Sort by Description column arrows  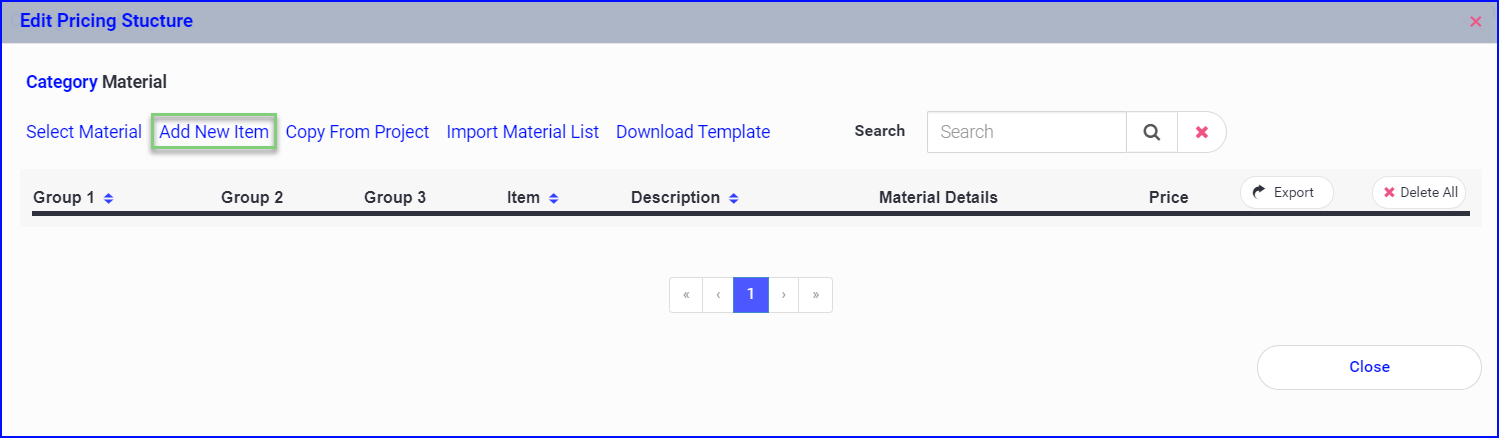[x=734, y=198]
